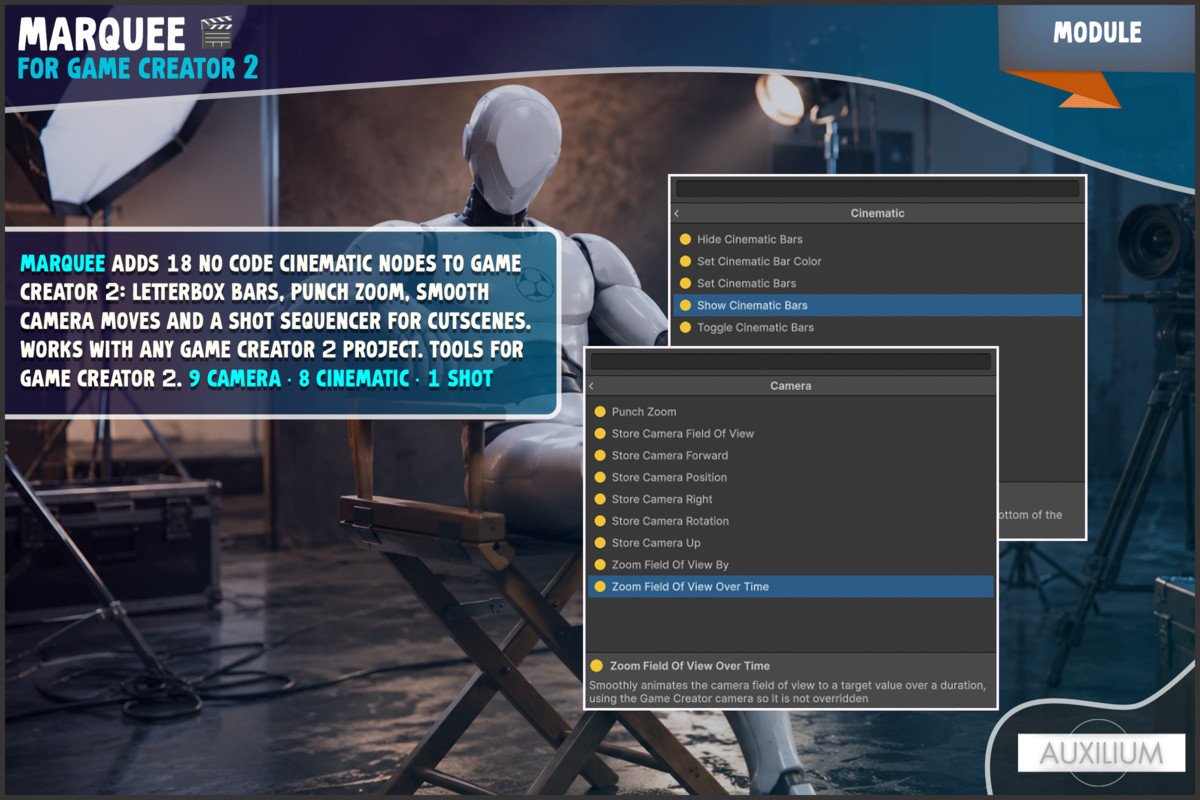This screenshot has width=1200, height=800.
Task: Select the highlighted Zoom Field Of View Over Time row
Action: (790, 587)
